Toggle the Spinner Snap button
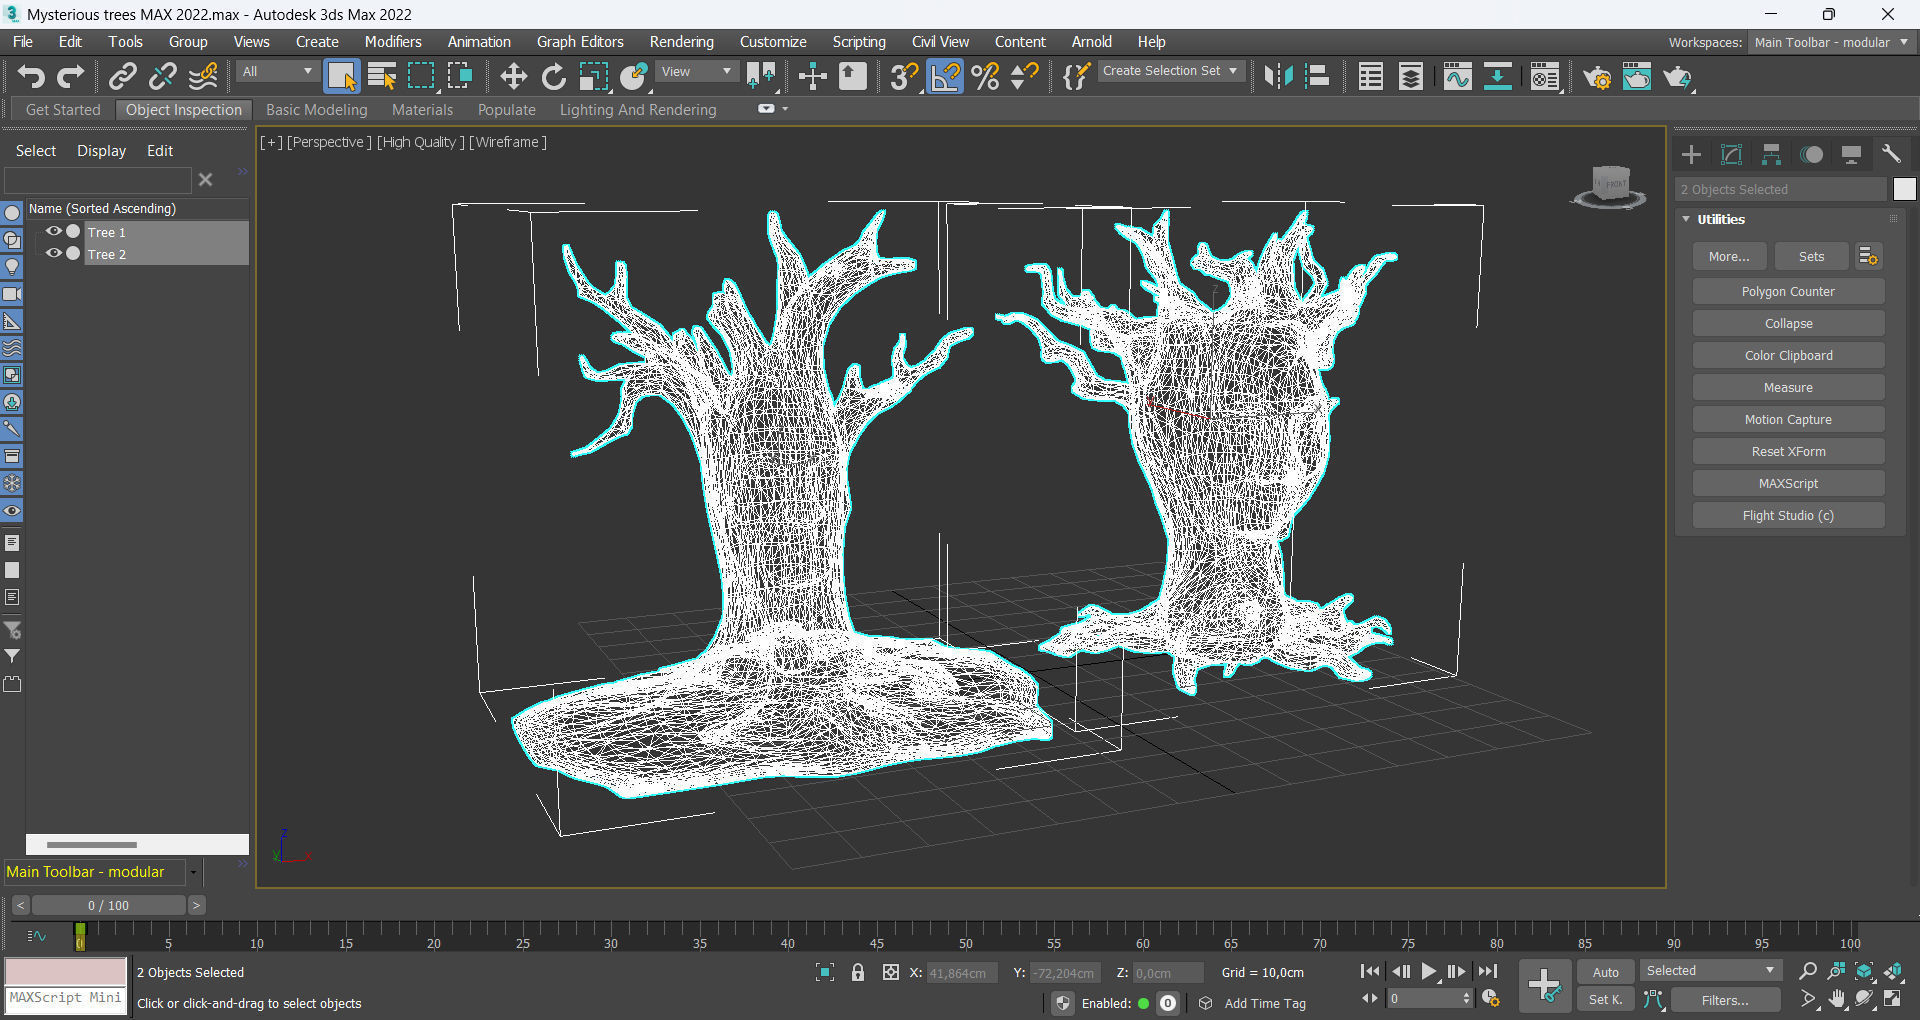The height and width of the screenshot is (1020, 1920). point(1025,77)
